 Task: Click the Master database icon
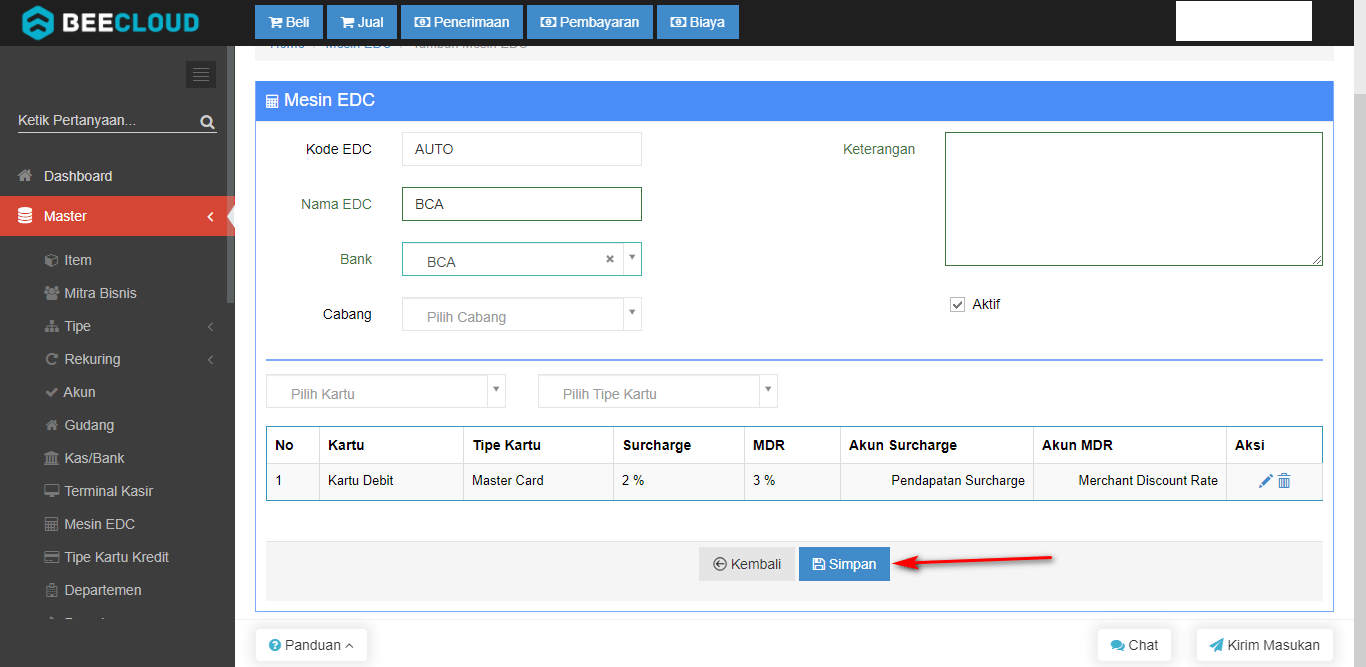pyautogui.click(x=25, y=216)
